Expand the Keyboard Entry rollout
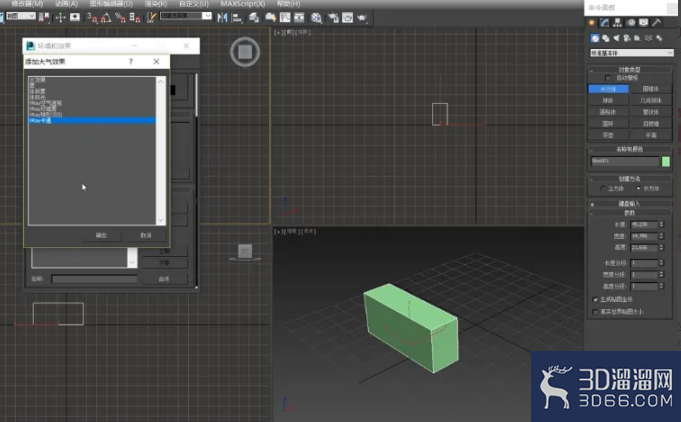The image size is (681, 422). pyautogui.click(x=629, y=204)
